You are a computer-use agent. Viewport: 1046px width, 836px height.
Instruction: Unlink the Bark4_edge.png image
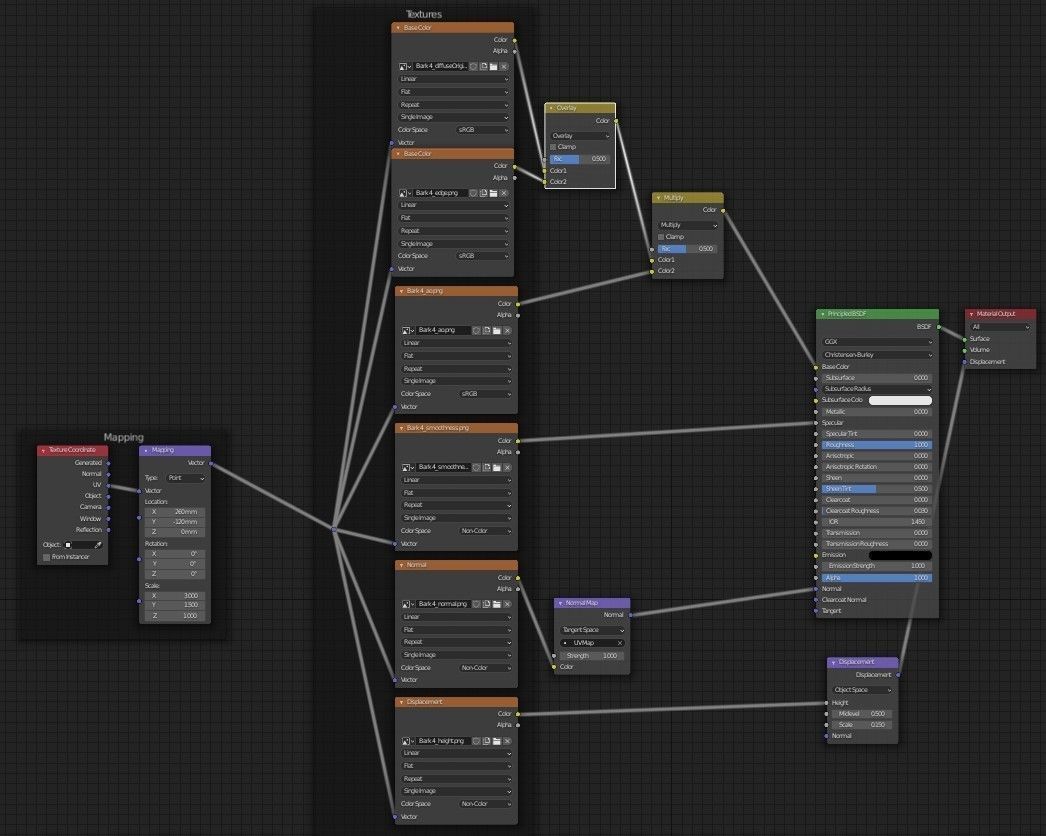tap(504, 193)
